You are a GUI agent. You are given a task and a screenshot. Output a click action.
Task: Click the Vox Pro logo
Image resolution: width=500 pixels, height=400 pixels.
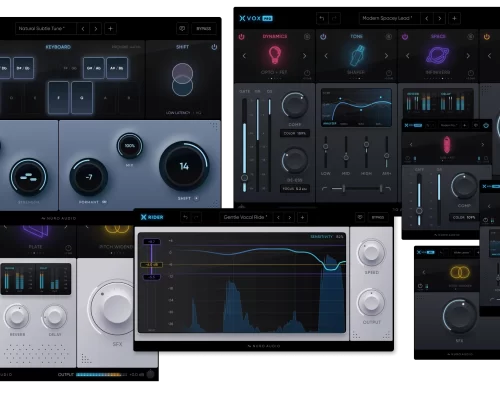tap(256, 18)
